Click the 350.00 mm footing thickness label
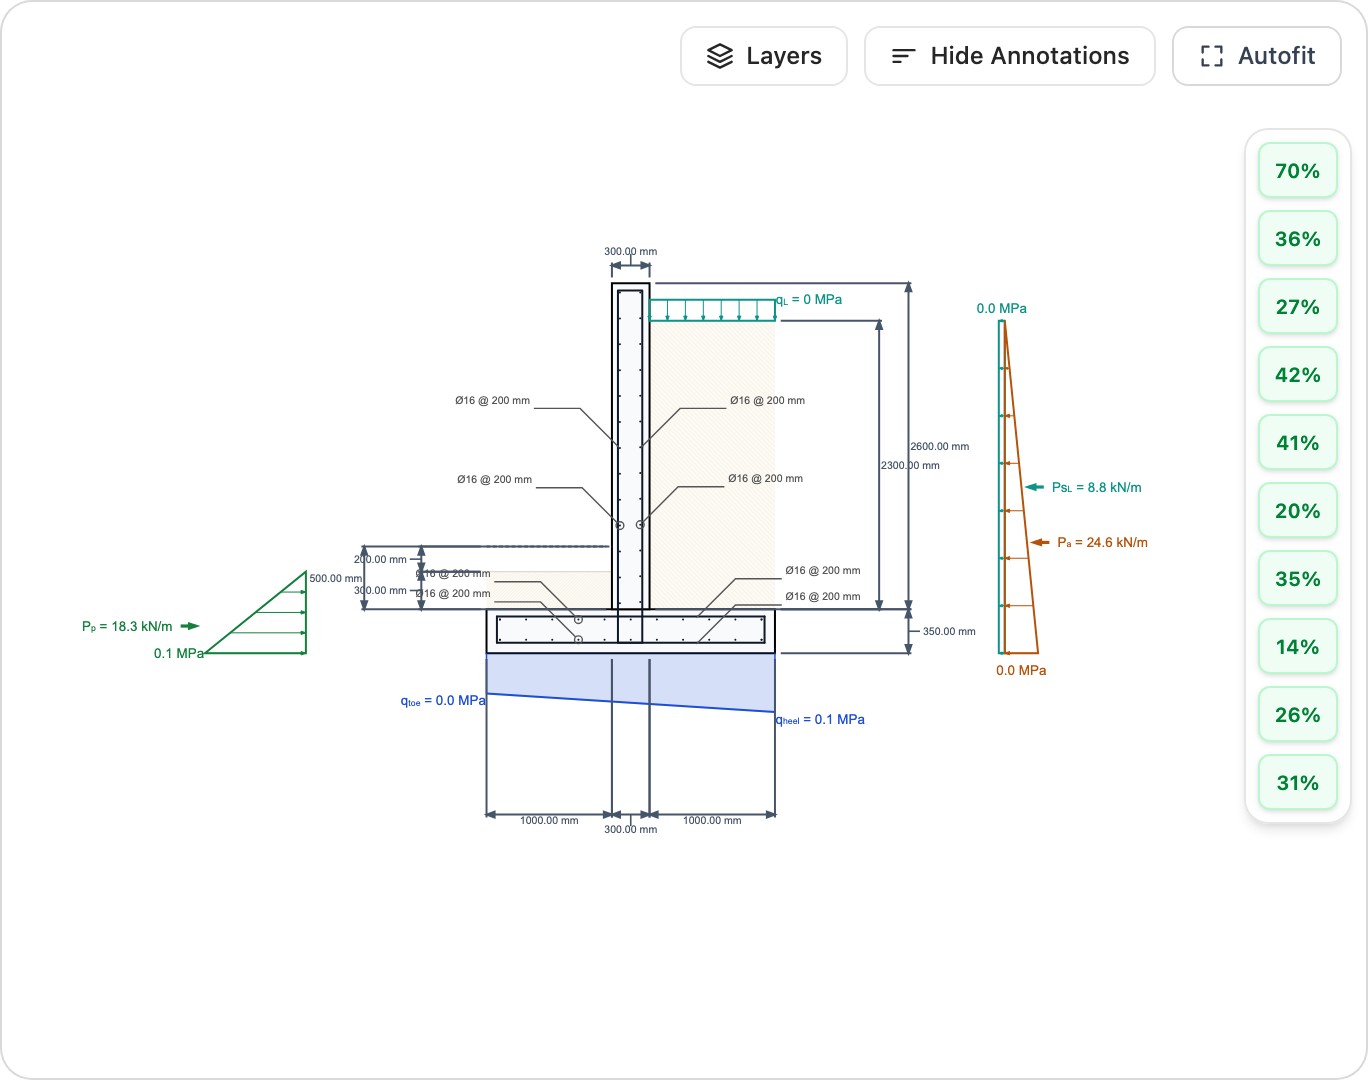1368x1080 pixels. pyautogui.click(x=949, y=632)
